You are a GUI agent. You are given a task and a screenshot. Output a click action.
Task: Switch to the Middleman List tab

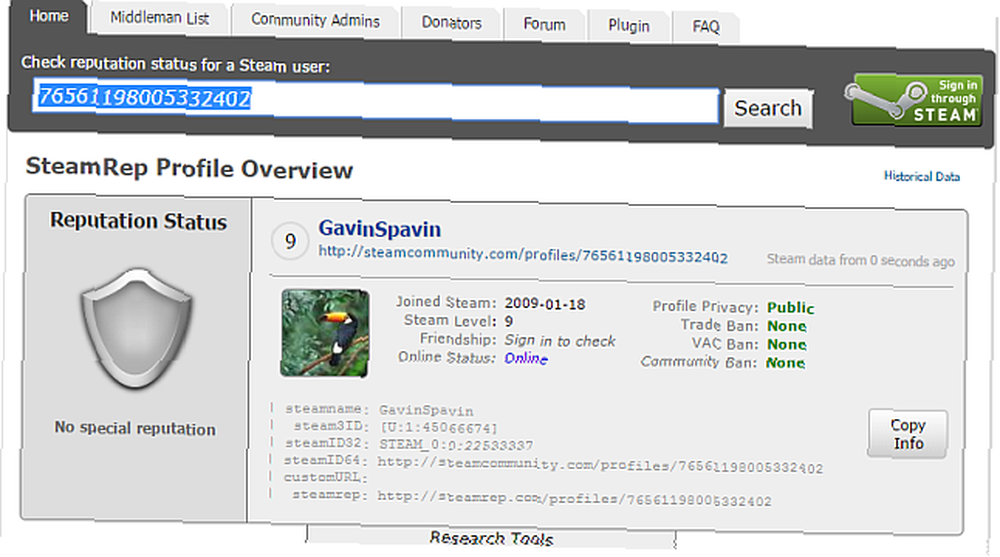[x=159, y=18]
